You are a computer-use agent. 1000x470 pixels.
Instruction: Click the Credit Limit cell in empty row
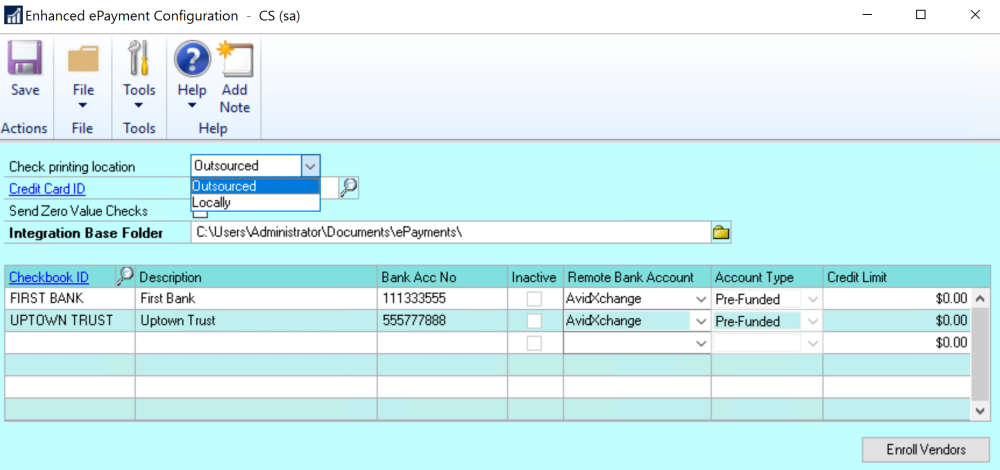[897, 343]
